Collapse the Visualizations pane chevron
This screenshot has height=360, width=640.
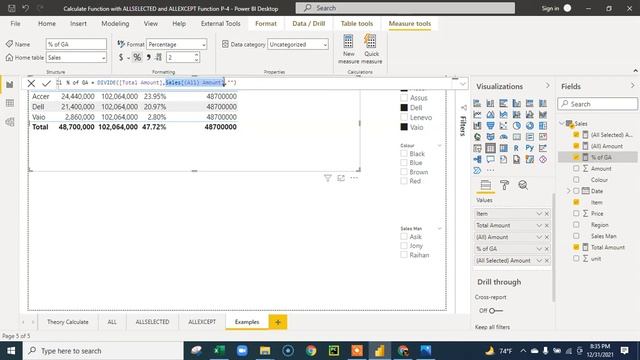click(x=548, y=86)
